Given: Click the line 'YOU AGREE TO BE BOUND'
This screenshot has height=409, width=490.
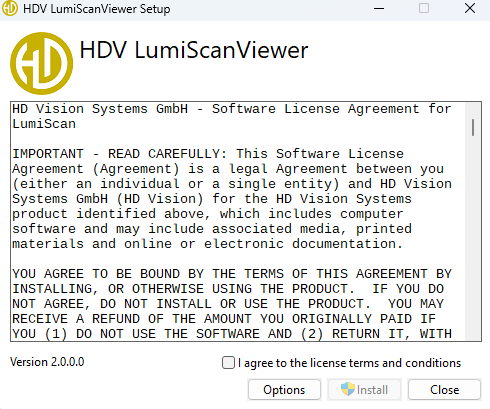Looking at the screenshot, I should [x=232, y=274].
